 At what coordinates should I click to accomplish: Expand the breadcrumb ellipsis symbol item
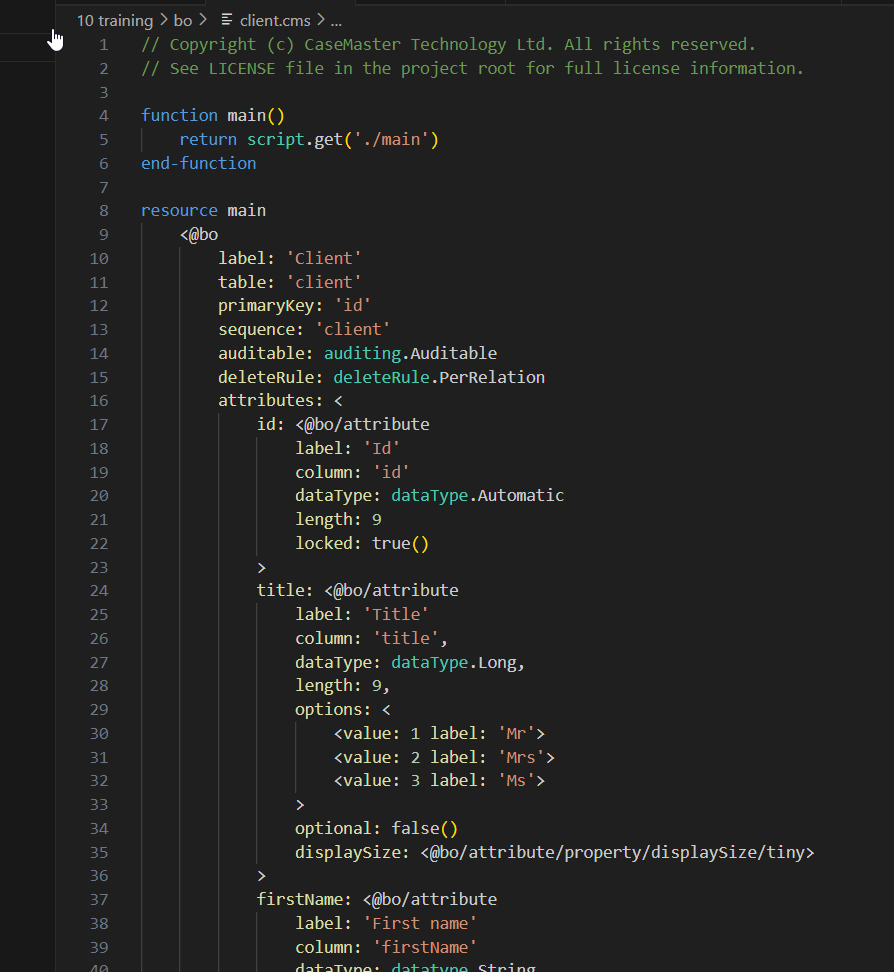pyautogui.click(x=336, y=20)
